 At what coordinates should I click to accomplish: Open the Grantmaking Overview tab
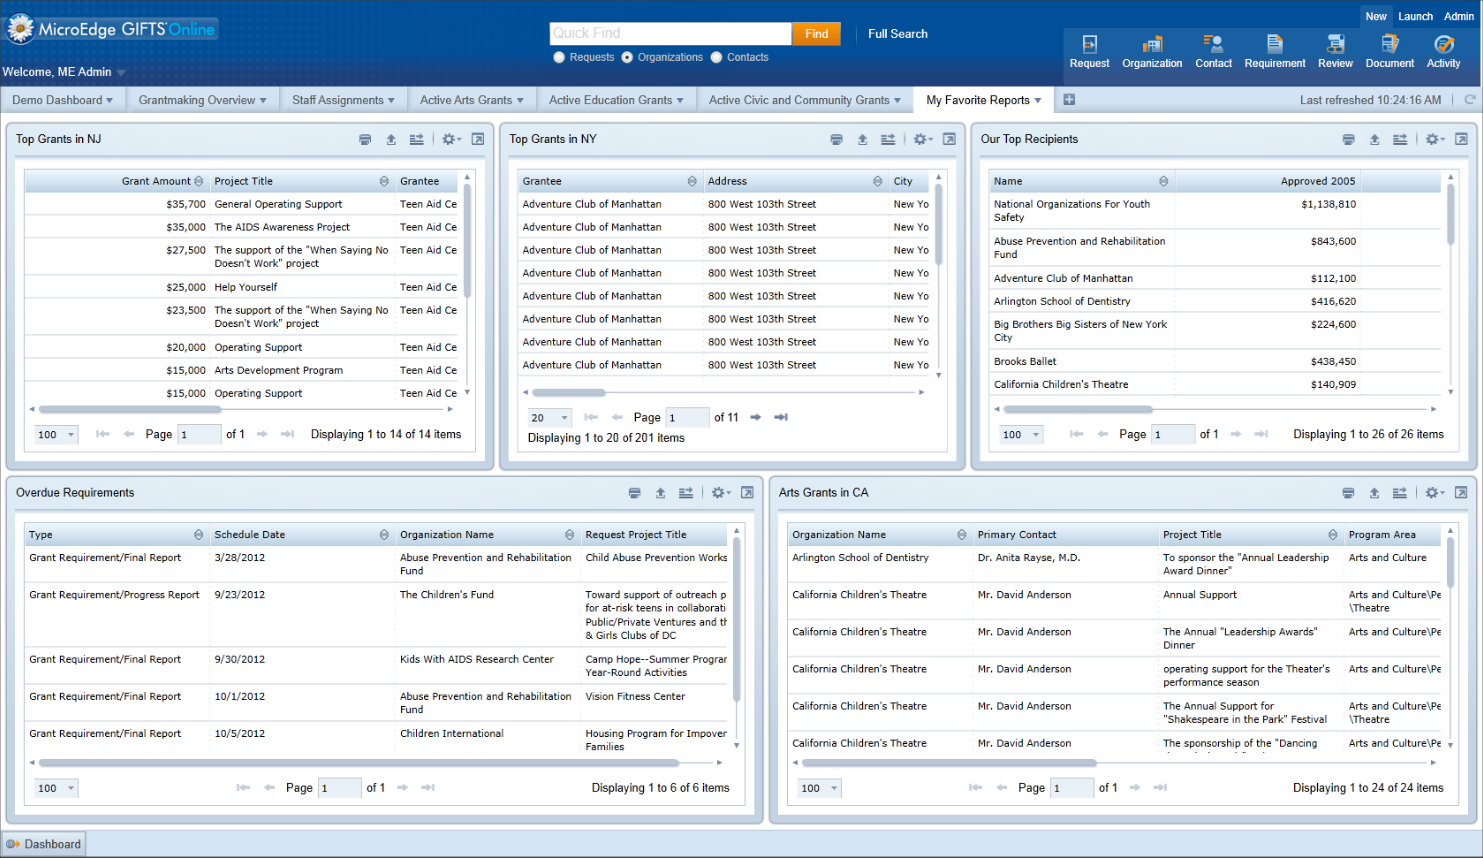coord(202,100)
